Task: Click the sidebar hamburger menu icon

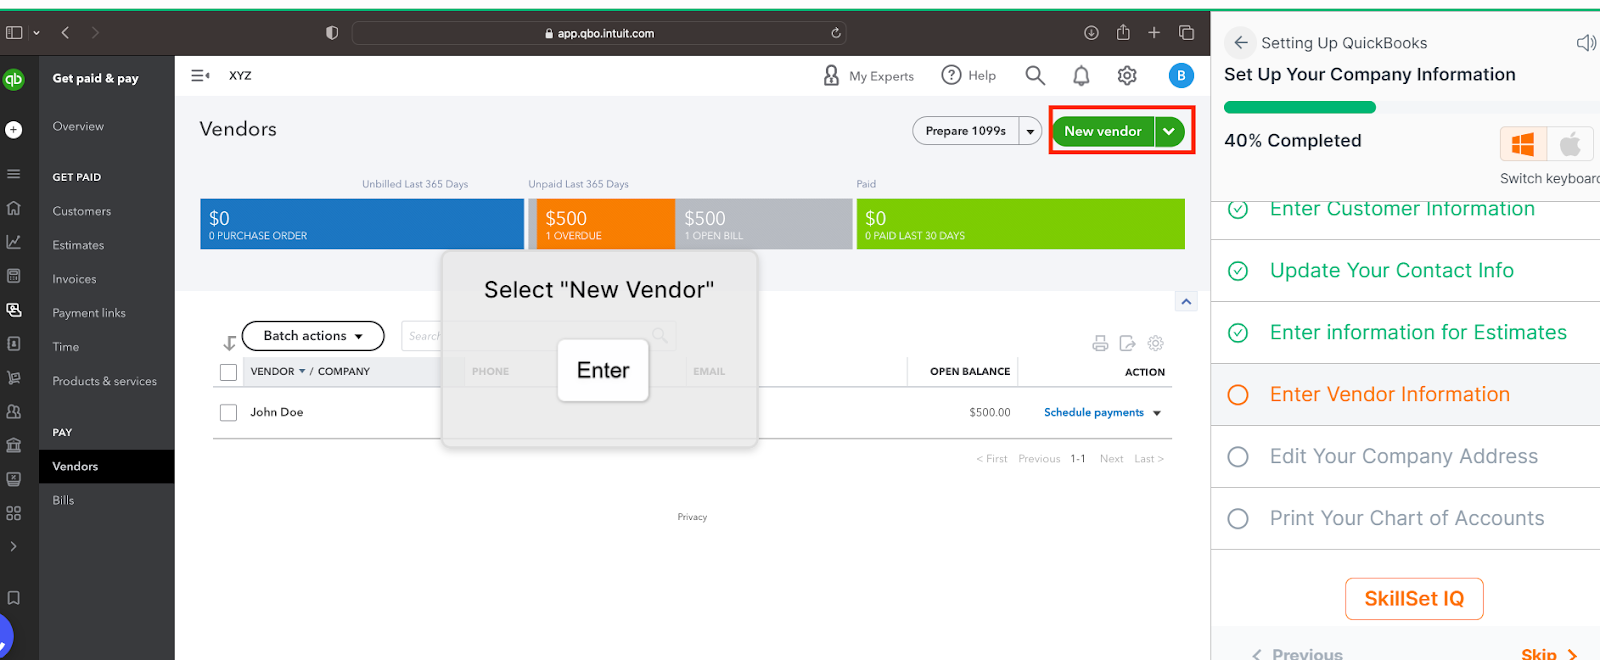Action: 14,174
